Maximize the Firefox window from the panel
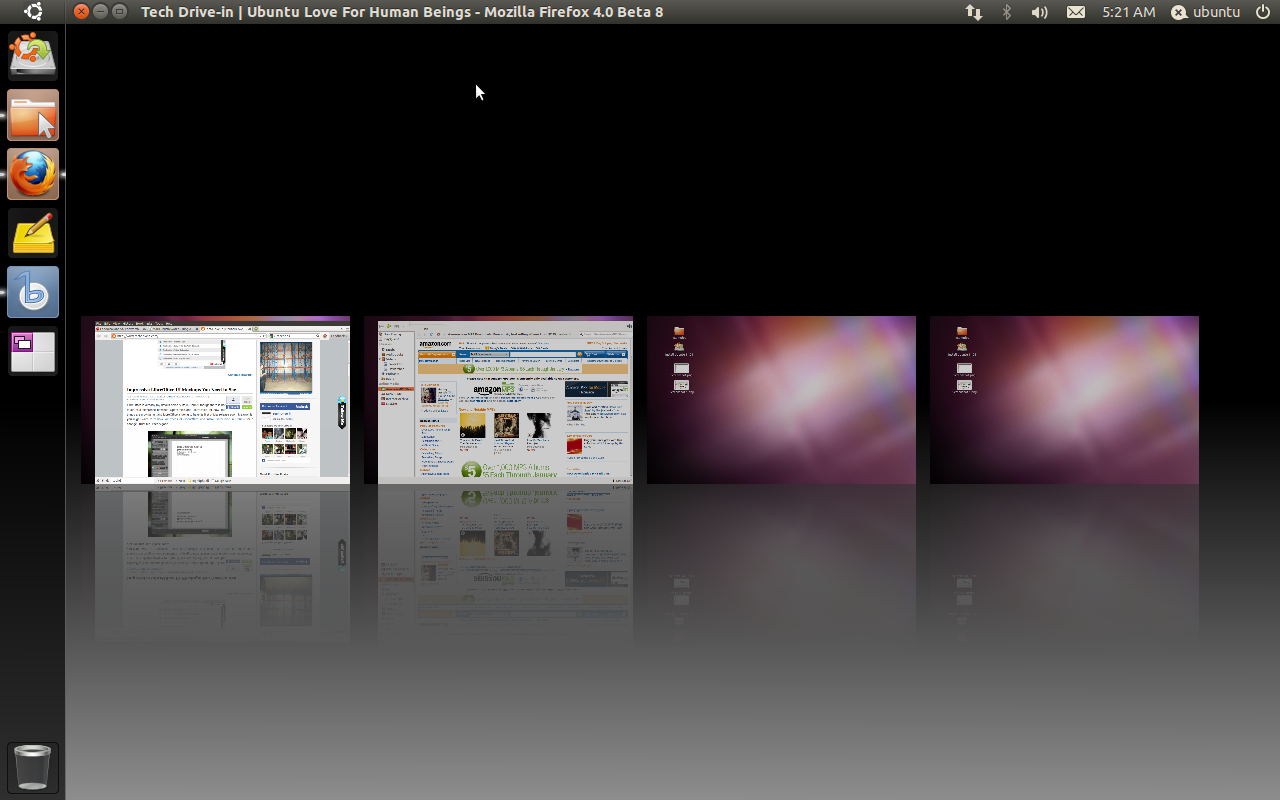 (120, 12)
